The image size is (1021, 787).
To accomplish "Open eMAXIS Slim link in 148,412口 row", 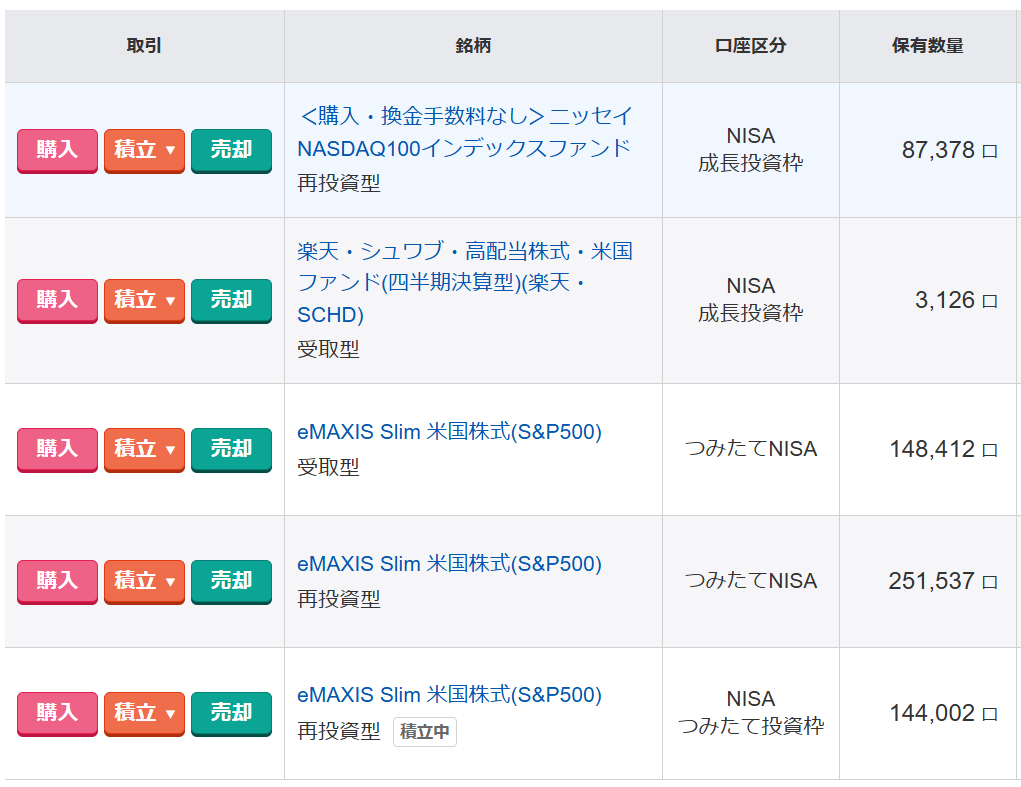I will click(x=449, y=432).
